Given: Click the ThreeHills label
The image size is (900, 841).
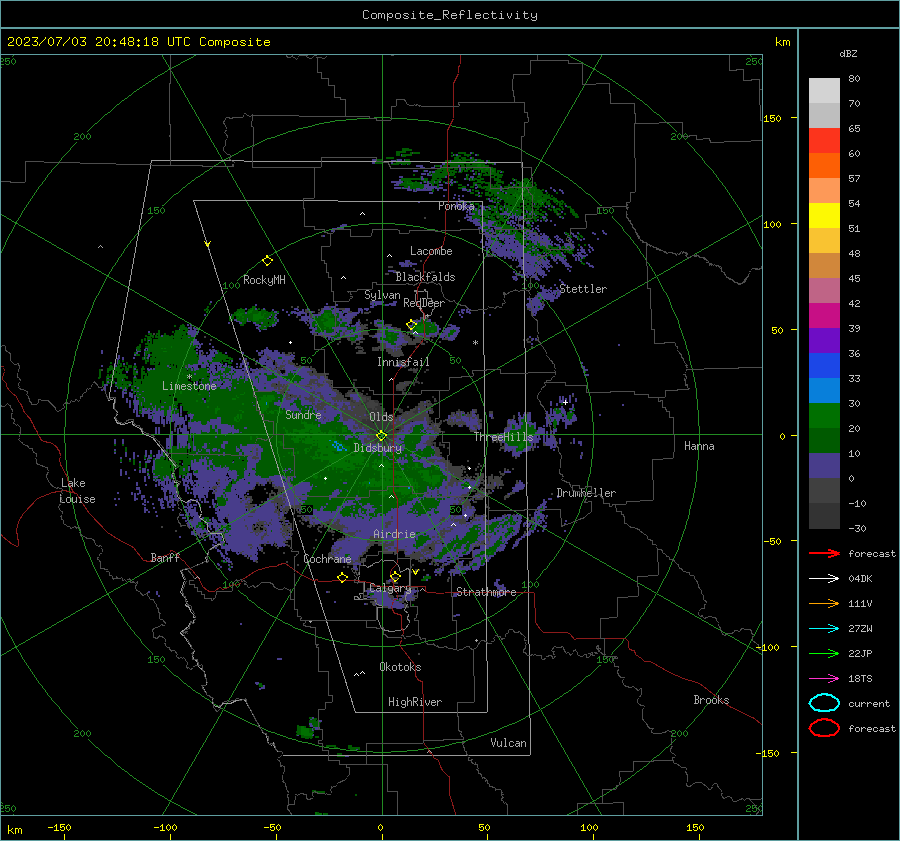Looking at the screenshot, I should pyautogui.click(x=503, y=437).
